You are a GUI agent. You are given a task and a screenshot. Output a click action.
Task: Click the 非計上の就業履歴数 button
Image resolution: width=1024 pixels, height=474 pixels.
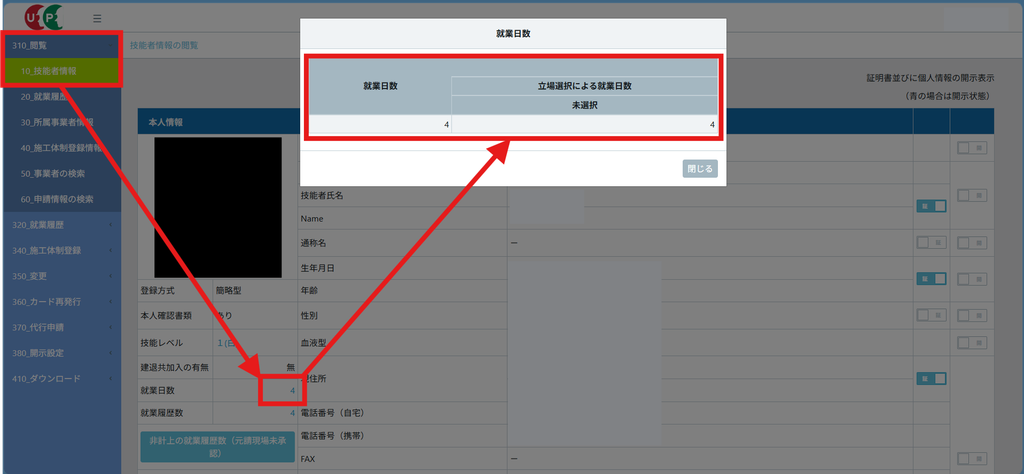pyautogui.click(x=218, y=447)
